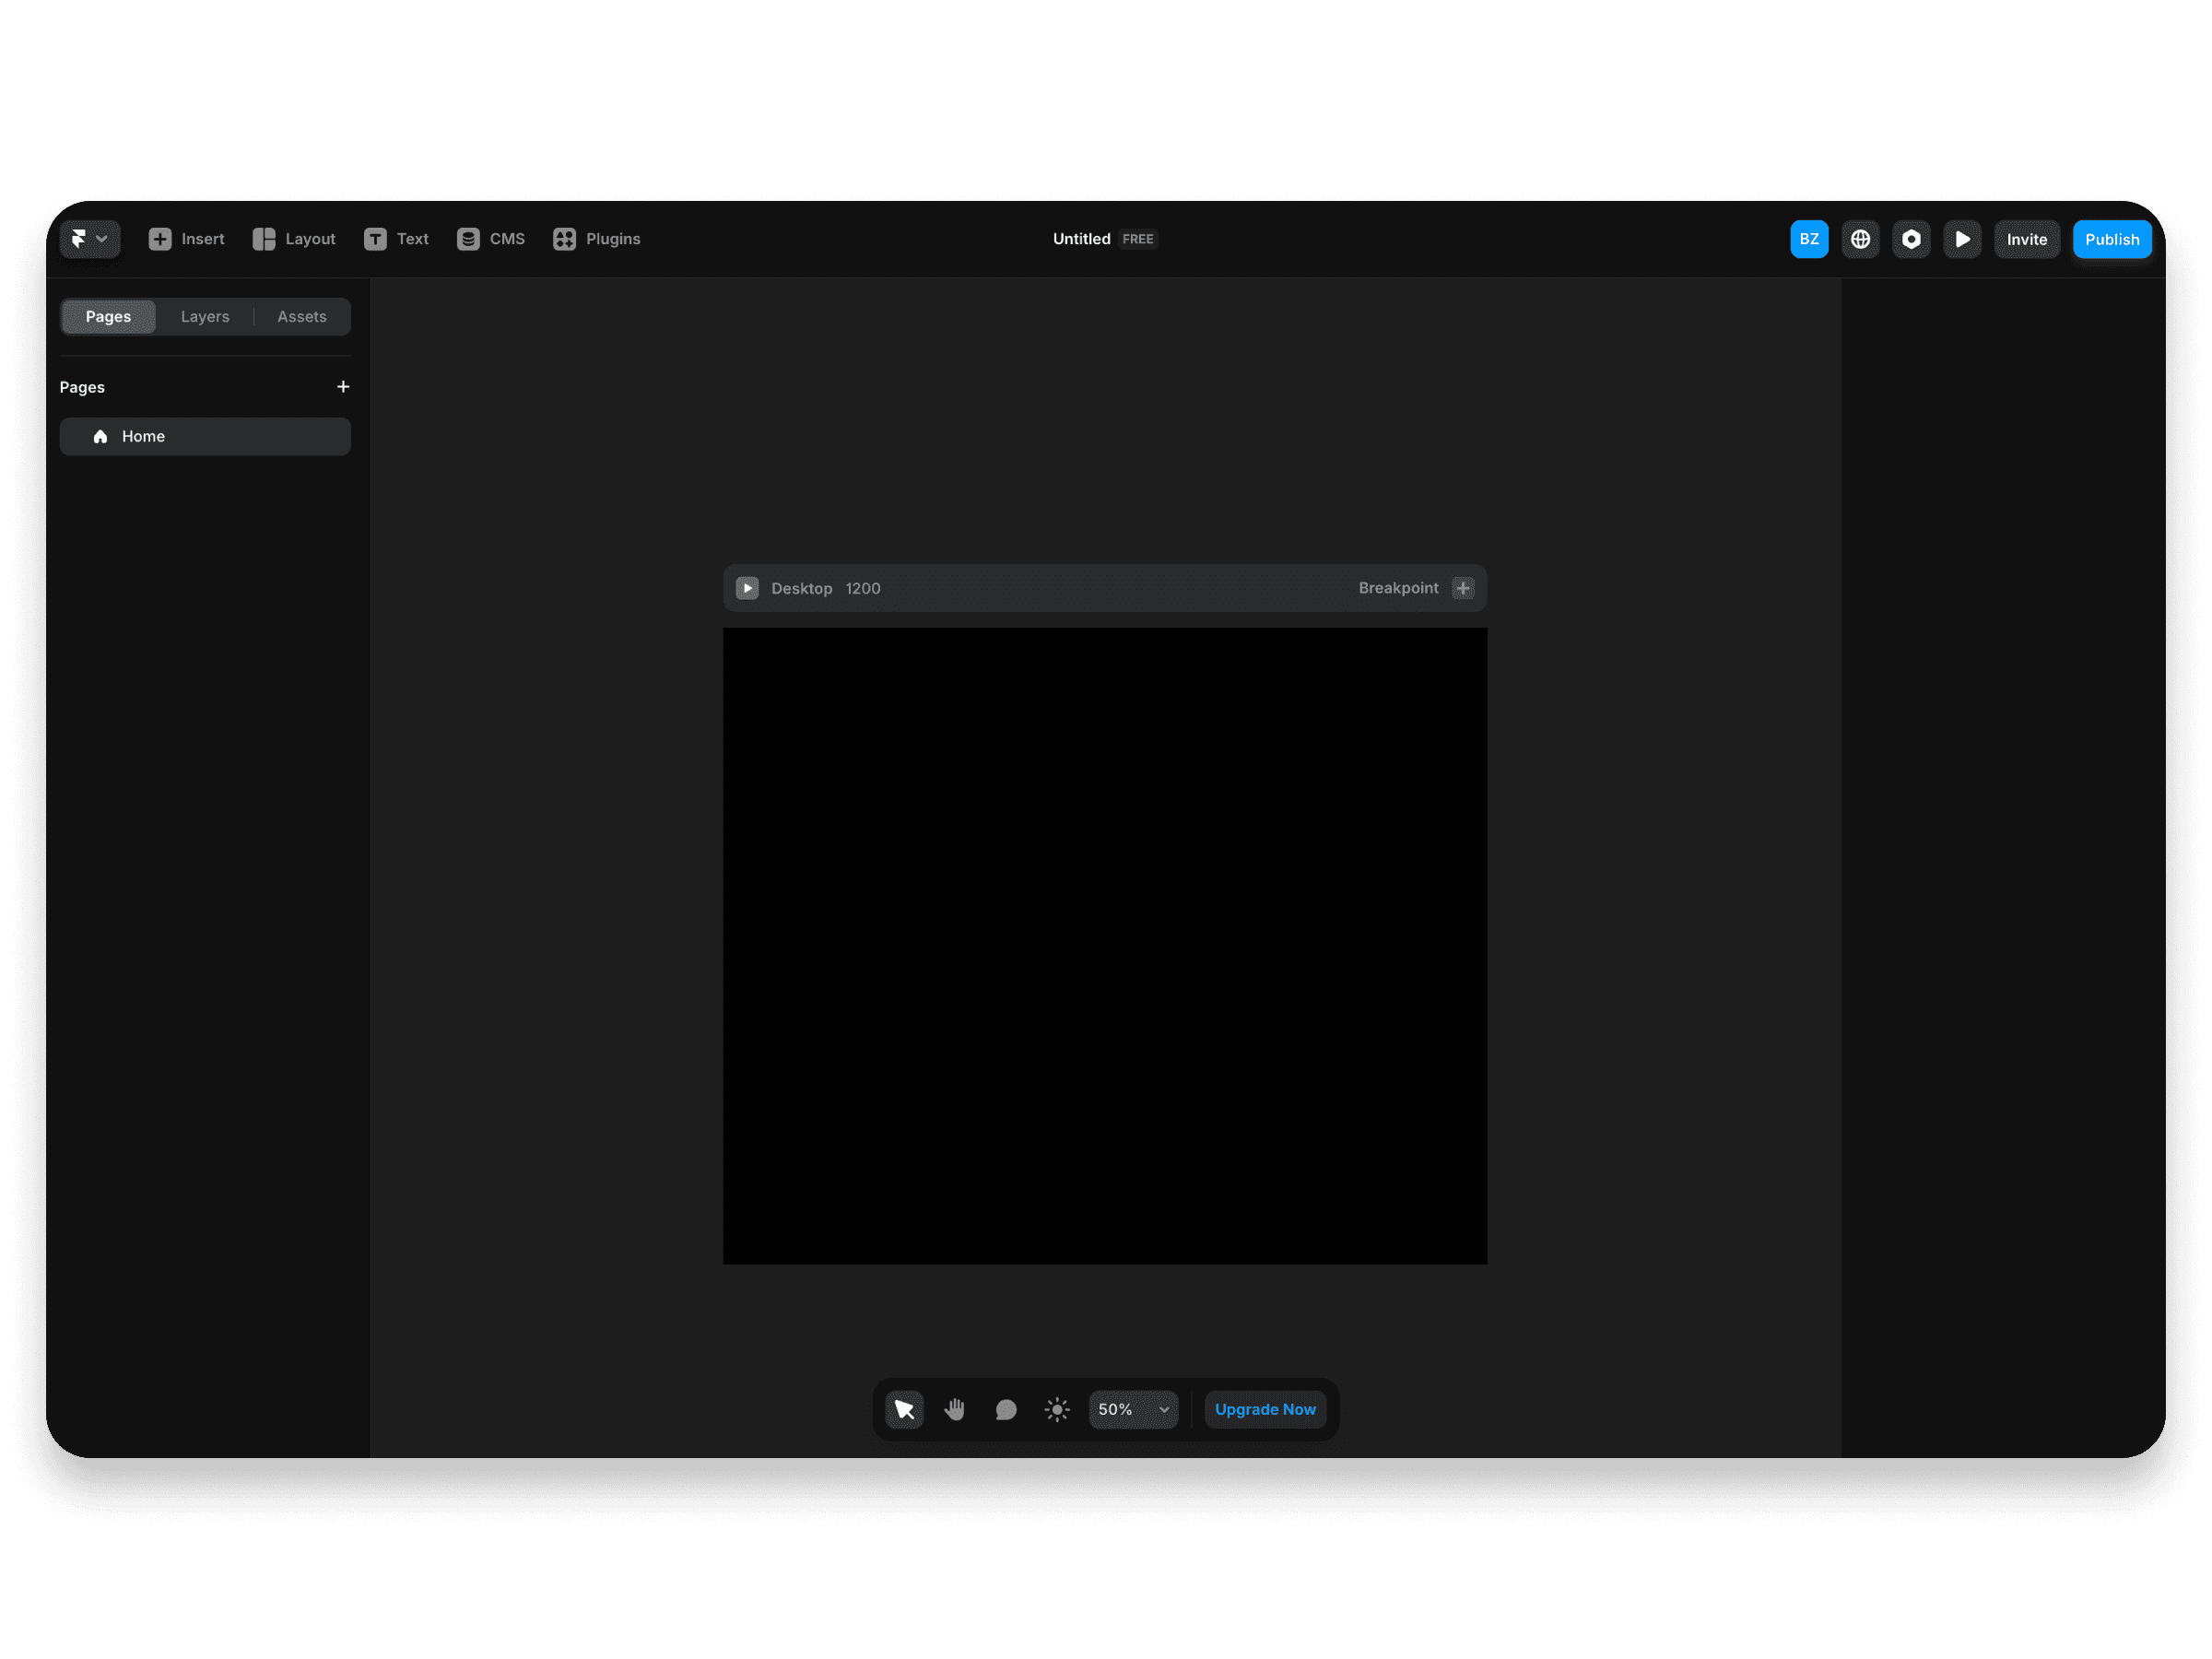Select the Text tool
This screenshot has width=2212, height=1659.
point(396,239)
